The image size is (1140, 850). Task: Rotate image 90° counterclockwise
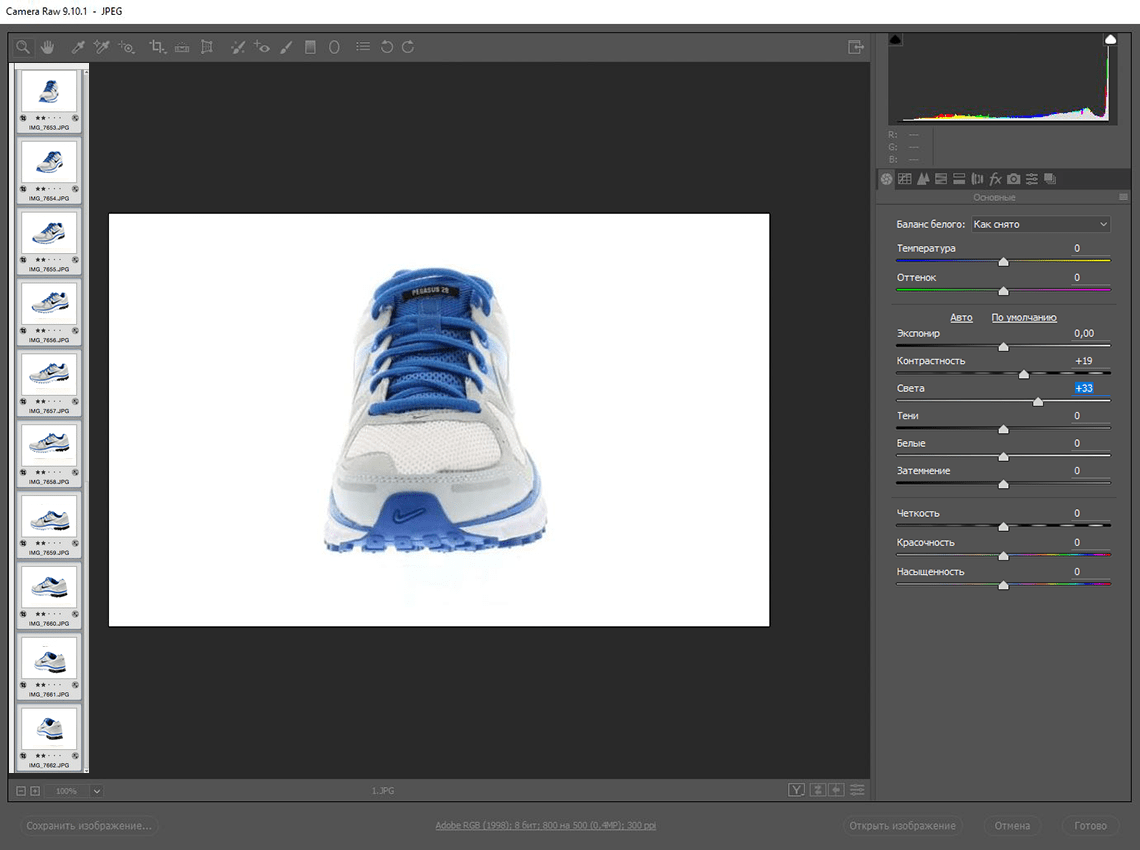coord(387,47)
